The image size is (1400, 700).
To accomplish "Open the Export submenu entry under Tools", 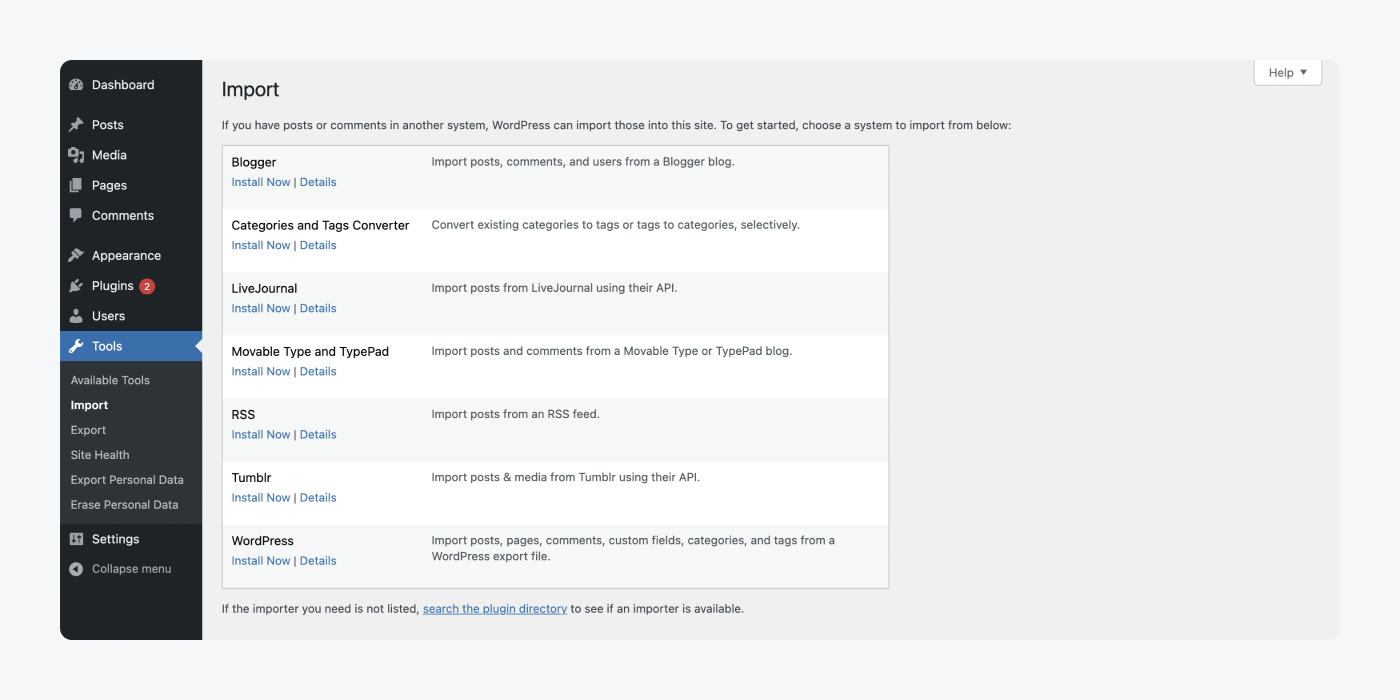I will click(x=88, y=429).
